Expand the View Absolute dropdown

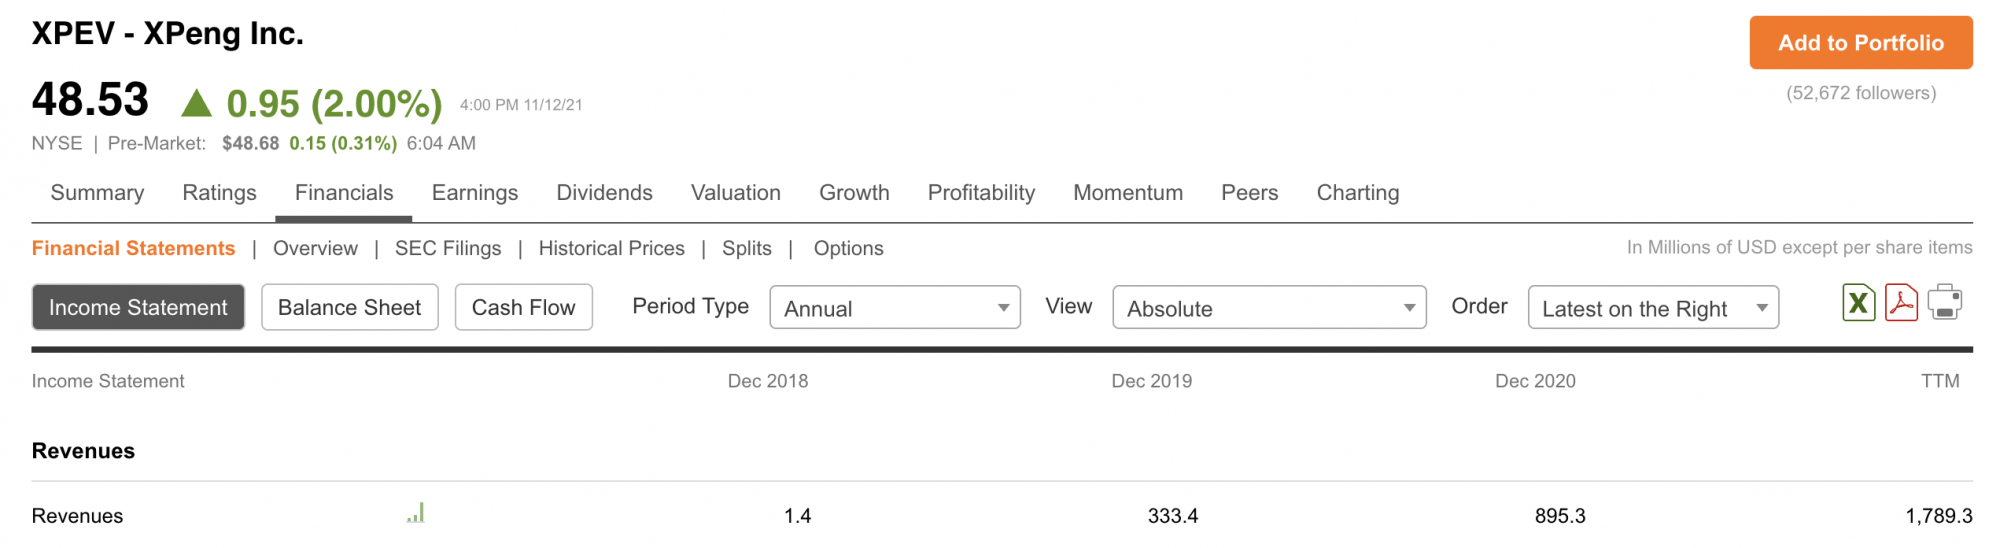click(1269, 308)
